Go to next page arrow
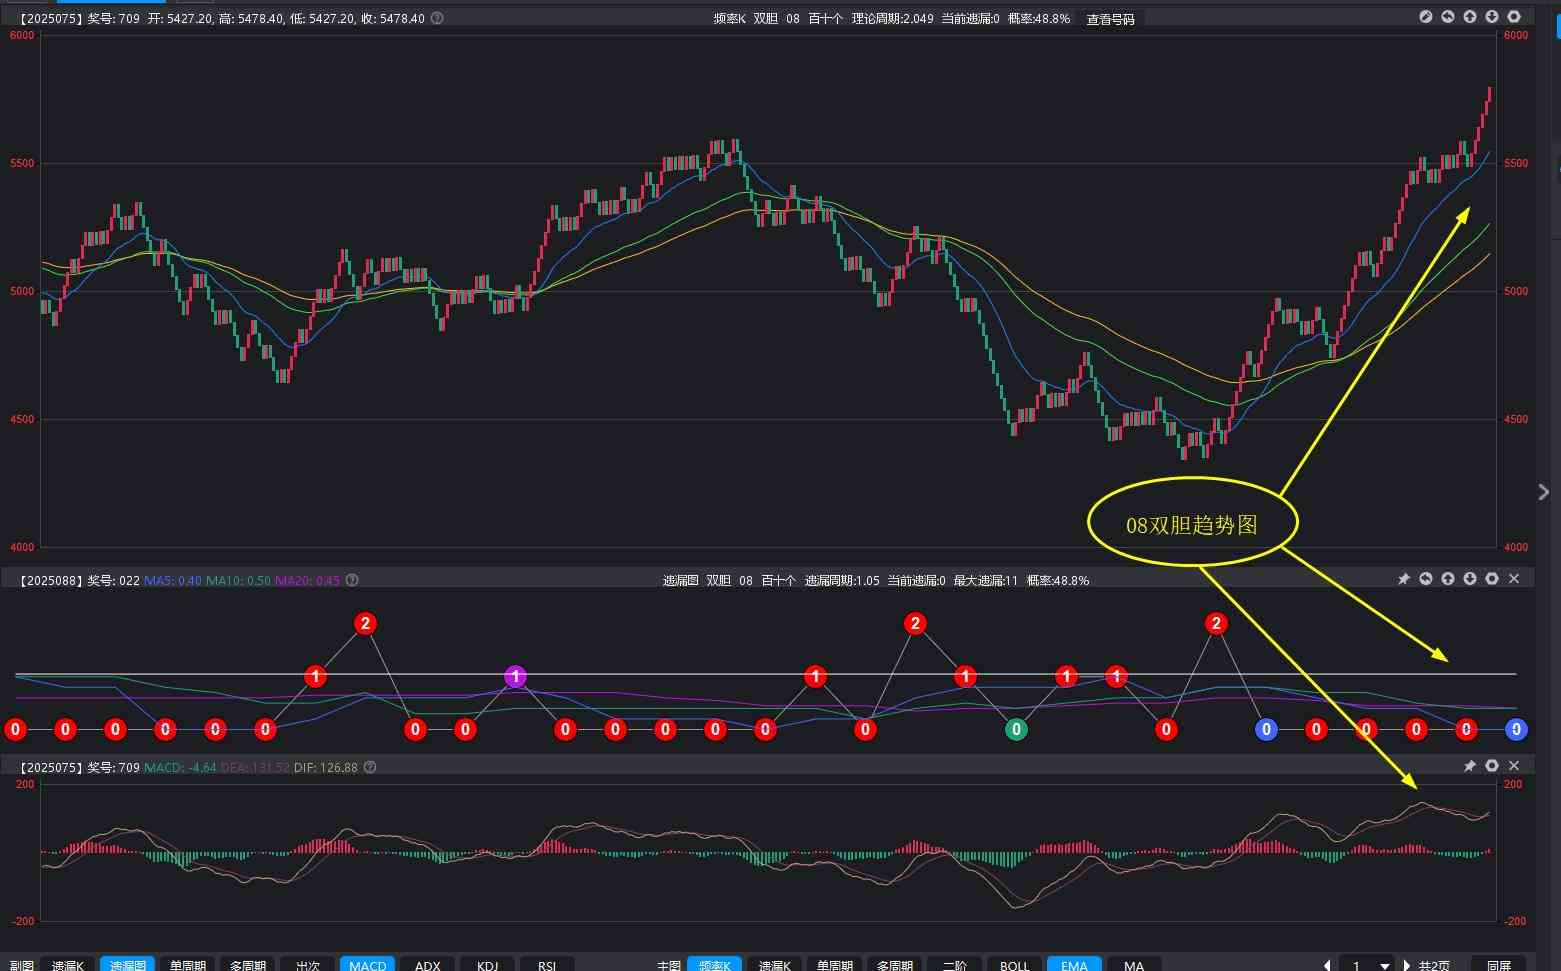This screenshot has height=971, width=1561. coord(1407,965)
